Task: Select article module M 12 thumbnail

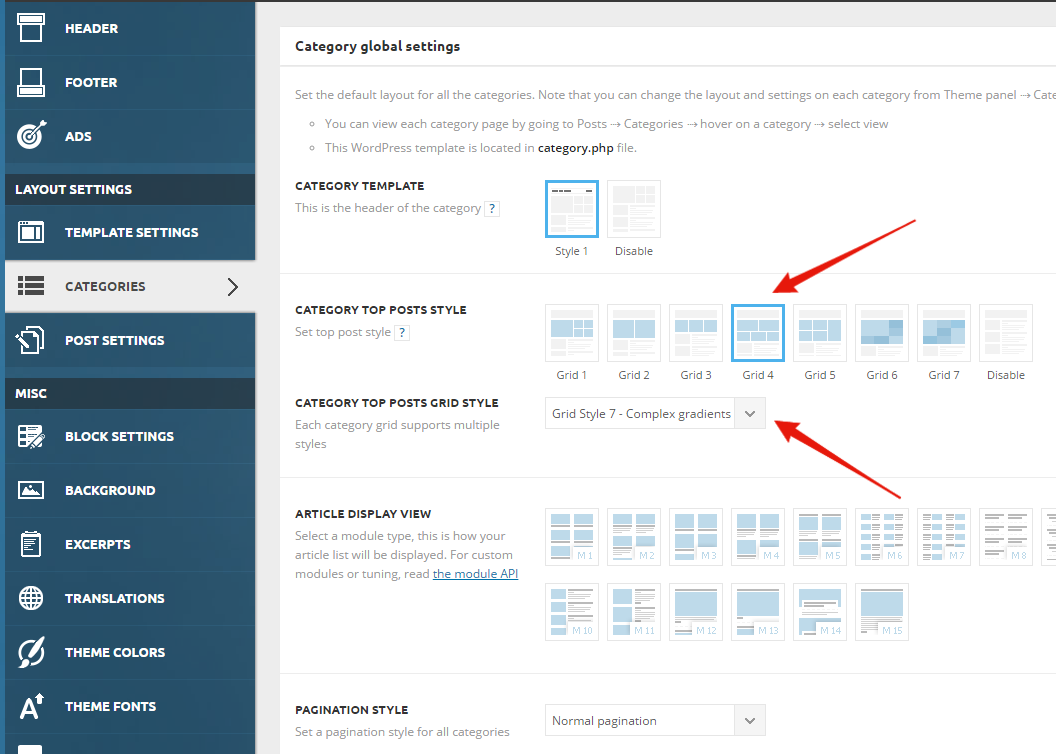Action: pos(696,612)
